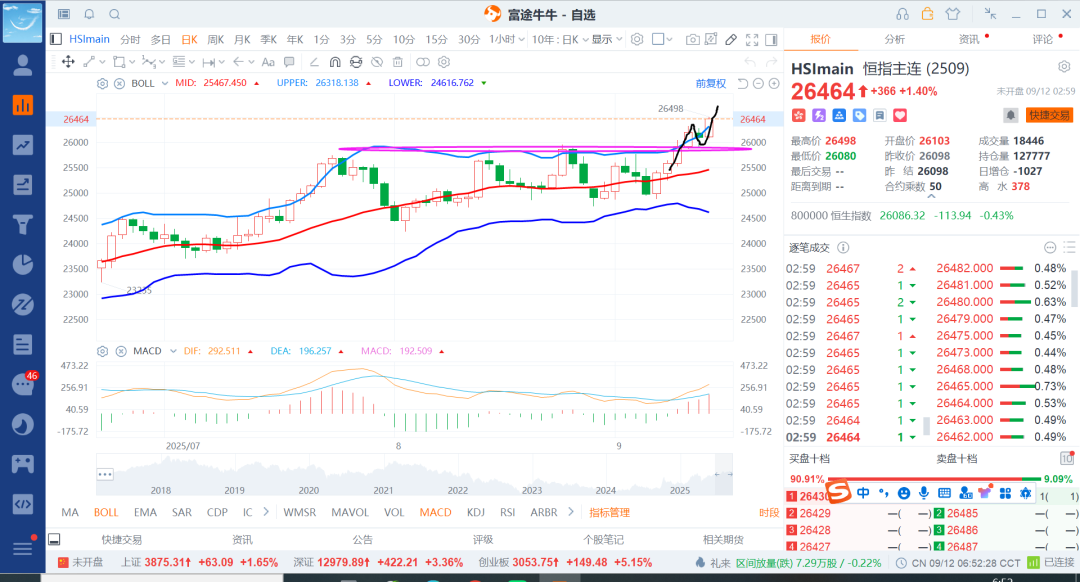Viewport: 1080px width, 582px height.
Task: Open the code editor sidebar icon
Action: pyautogui.click(x=23, y=503)
